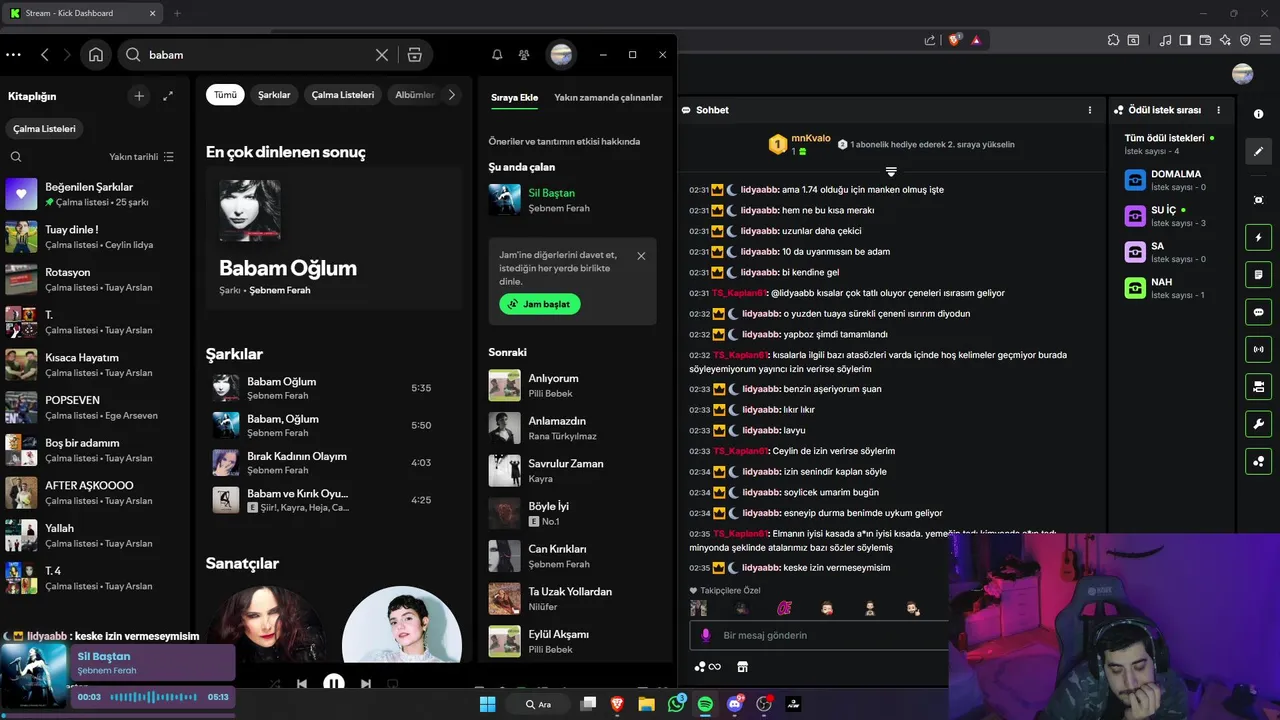The height and width of the screenshot is (720, 1280).
Task: Open the chat store icon
Action: (x=742, y=667)
